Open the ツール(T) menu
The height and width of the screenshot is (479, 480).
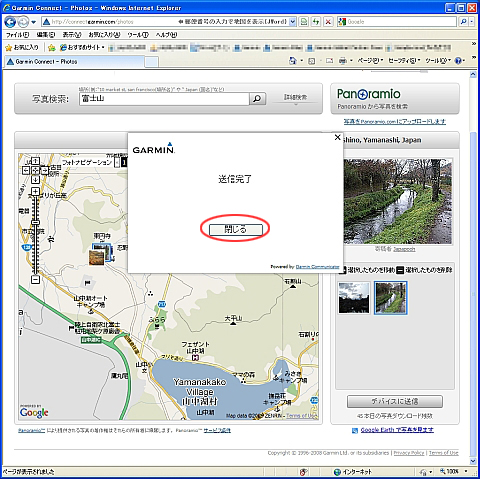pyautogui.click(x=138, y=35)
